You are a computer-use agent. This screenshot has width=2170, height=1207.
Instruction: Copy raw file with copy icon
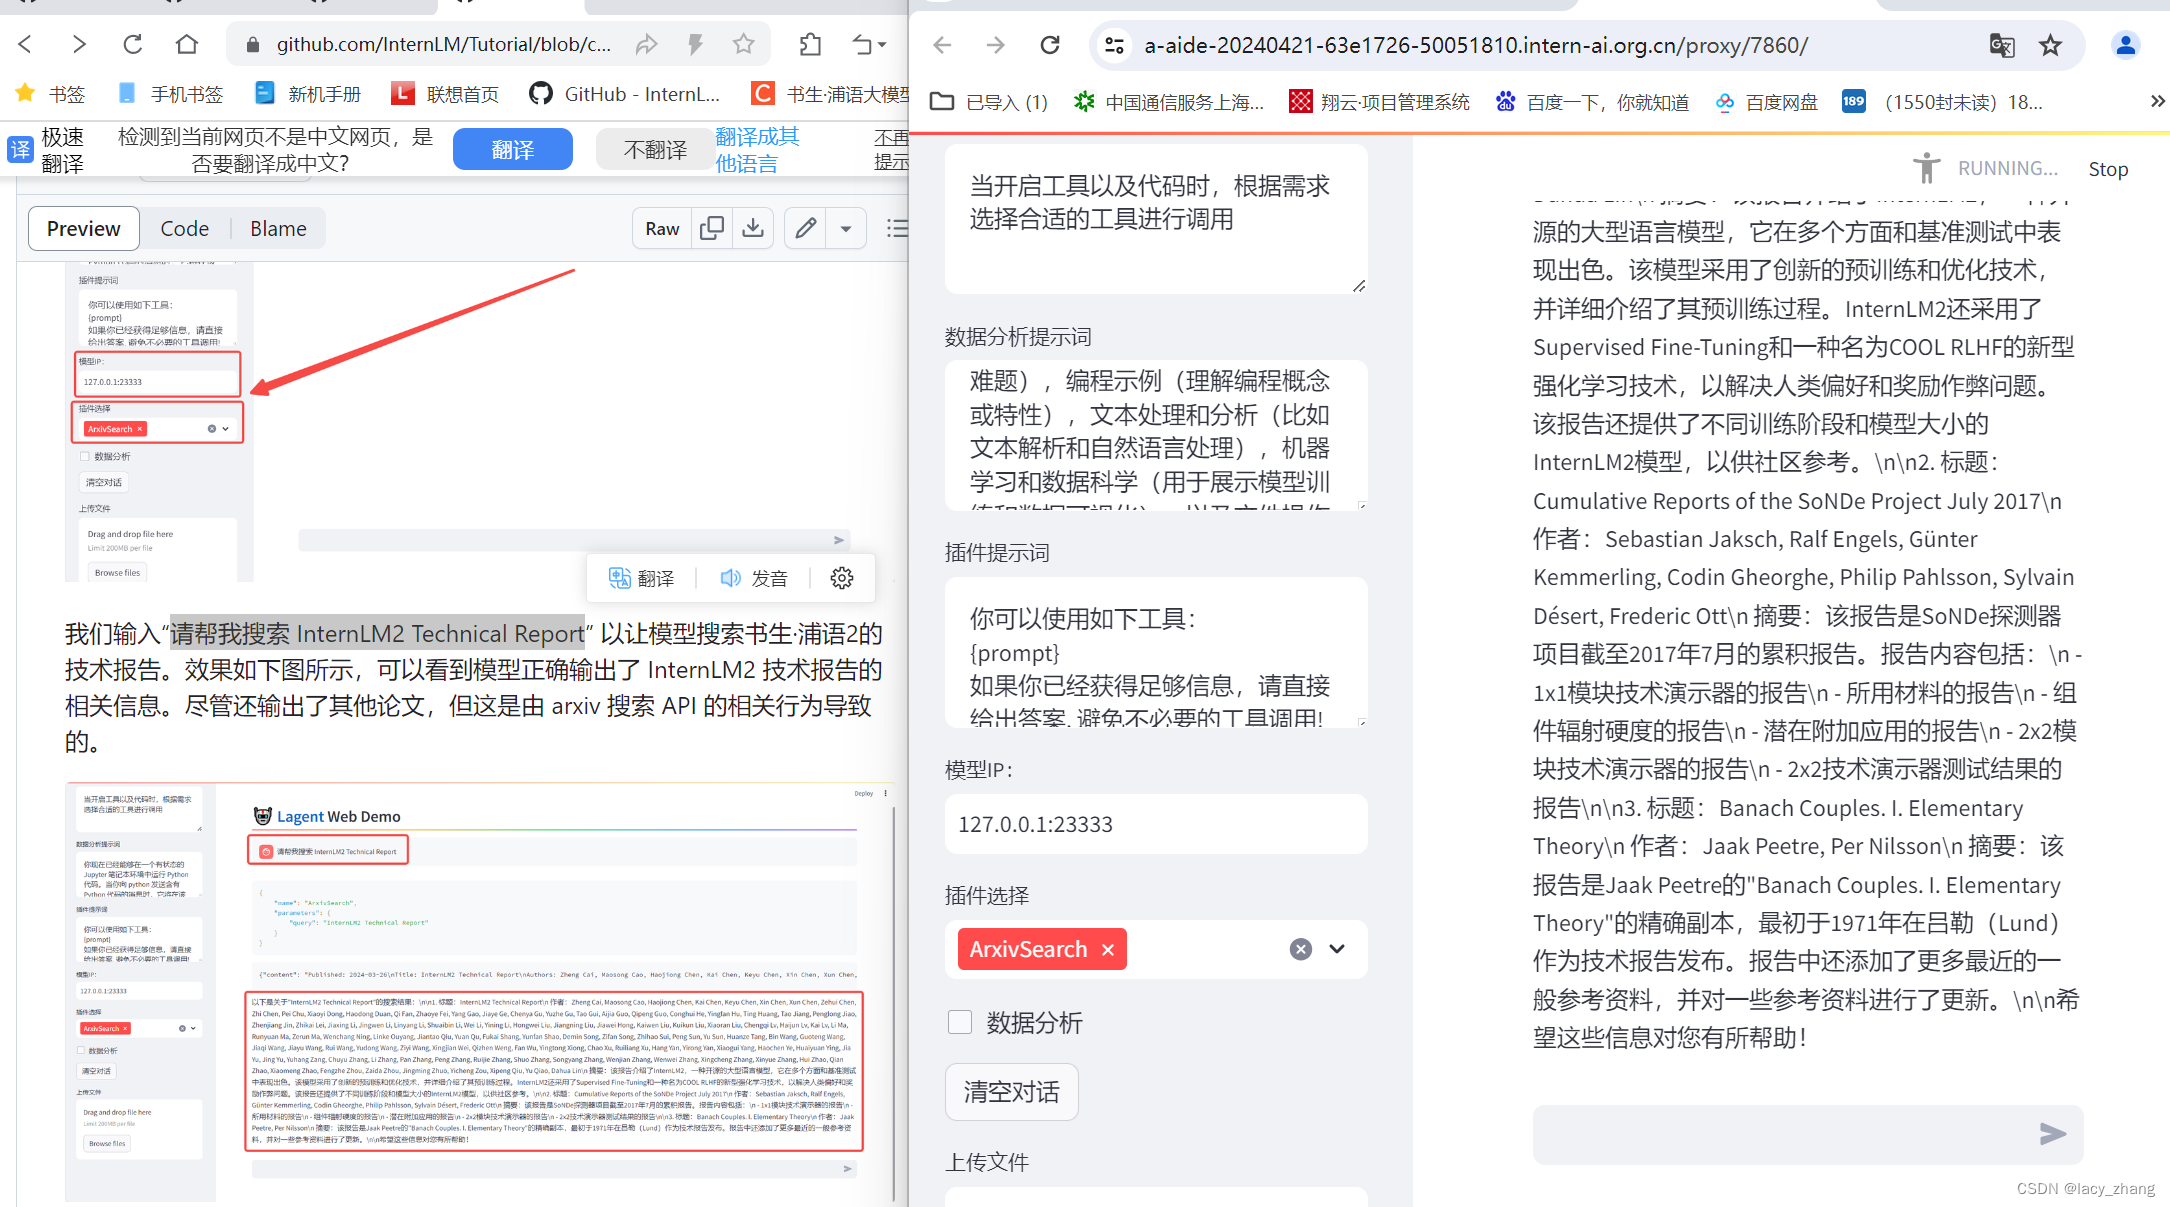coord(712,229)
